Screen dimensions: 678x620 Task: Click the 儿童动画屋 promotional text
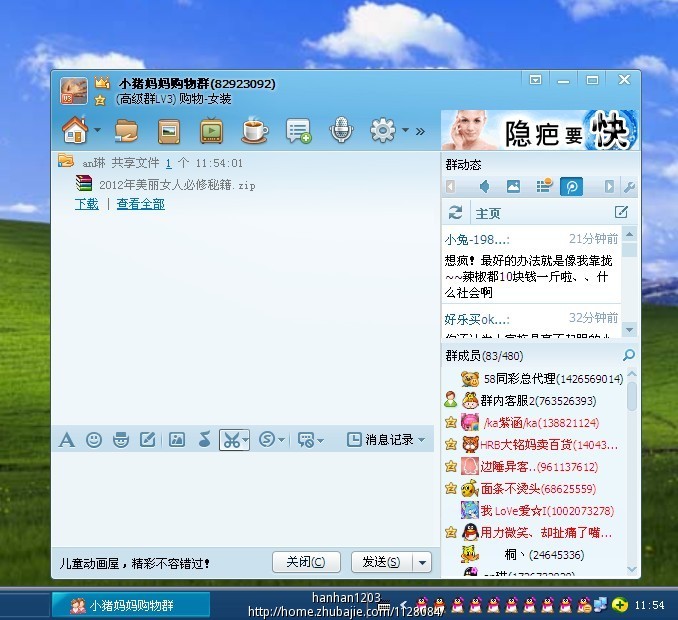[134, 563]
